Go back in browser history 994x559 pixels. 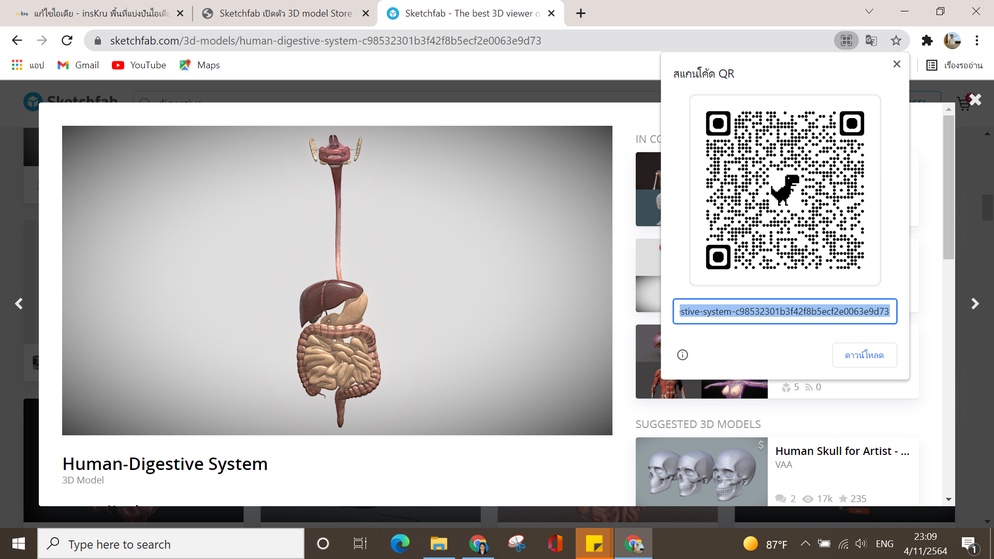[17, 41]
